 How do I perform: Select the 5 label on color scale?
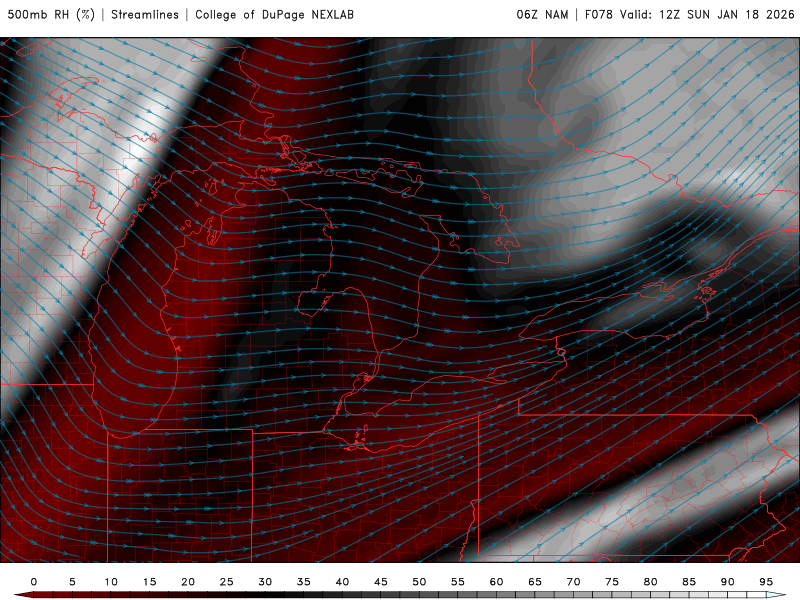[72, 582]
